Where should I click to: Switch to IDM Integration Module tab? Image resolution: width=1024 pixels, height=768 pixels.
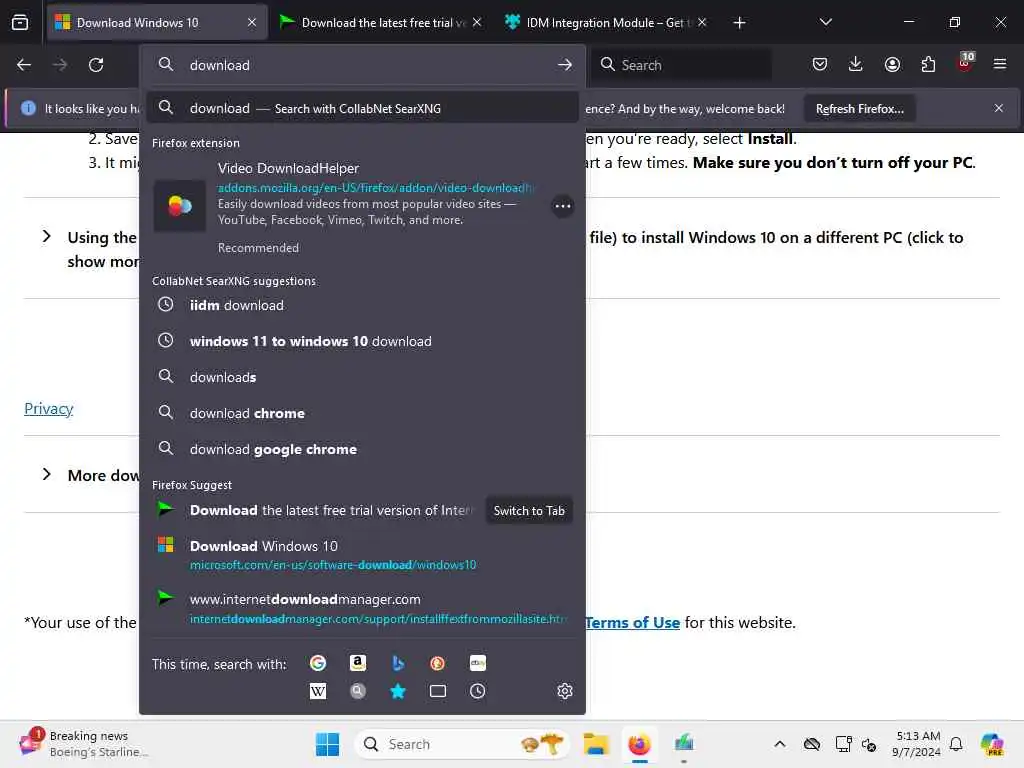pyautogui.click(x=604, y=23)
